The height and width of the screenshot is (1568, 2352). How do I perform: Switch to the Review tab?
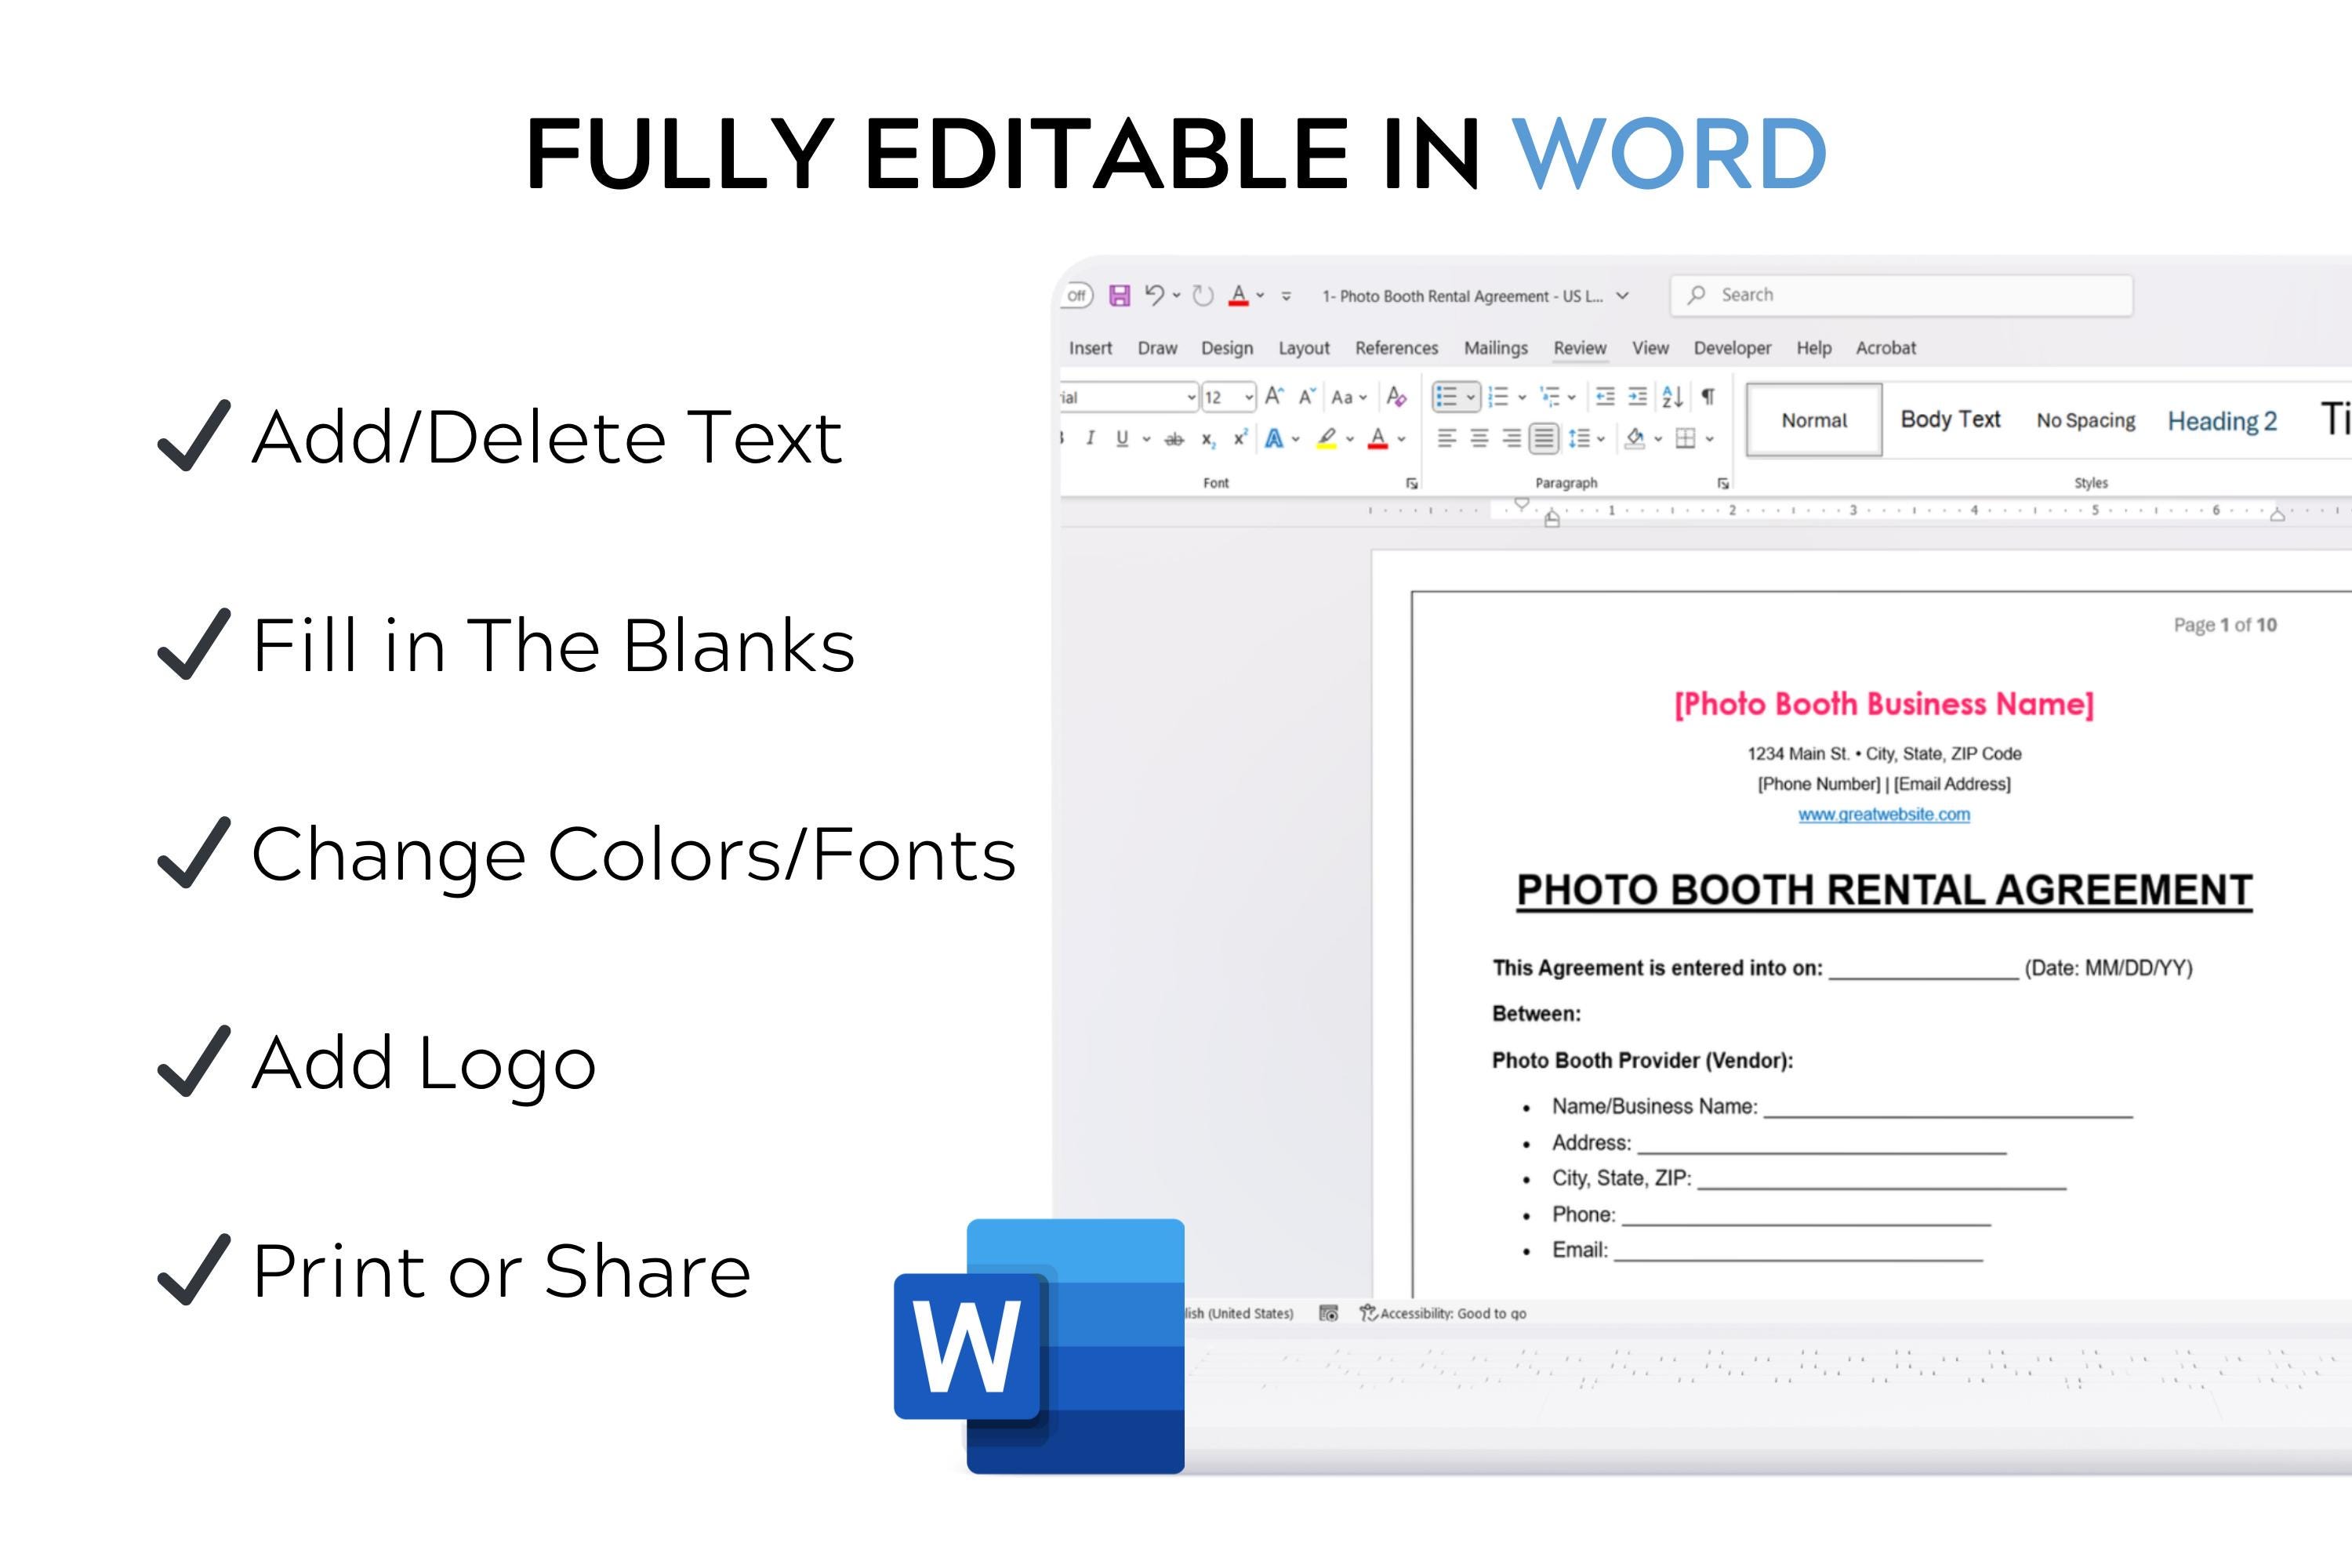1580,348
